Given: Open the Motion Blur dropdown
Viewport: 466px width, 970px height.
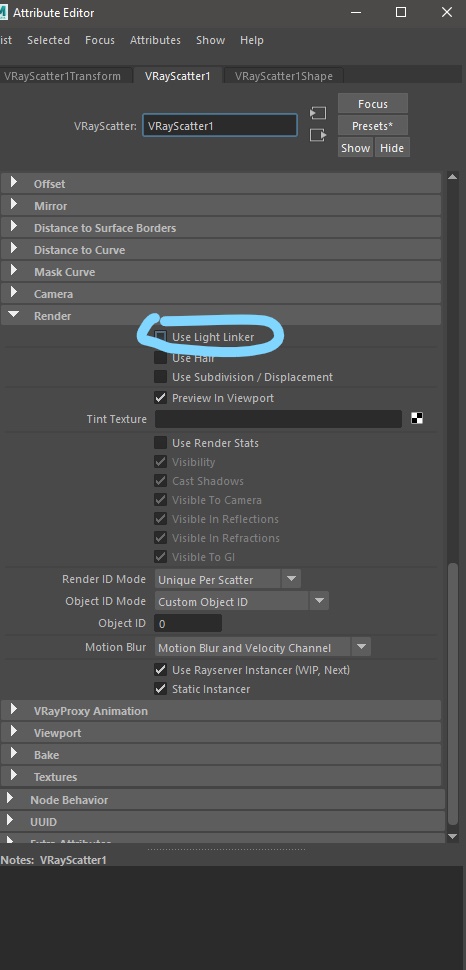Looking at the screenshot, I should pyautogui.click(x=262, y=648).
